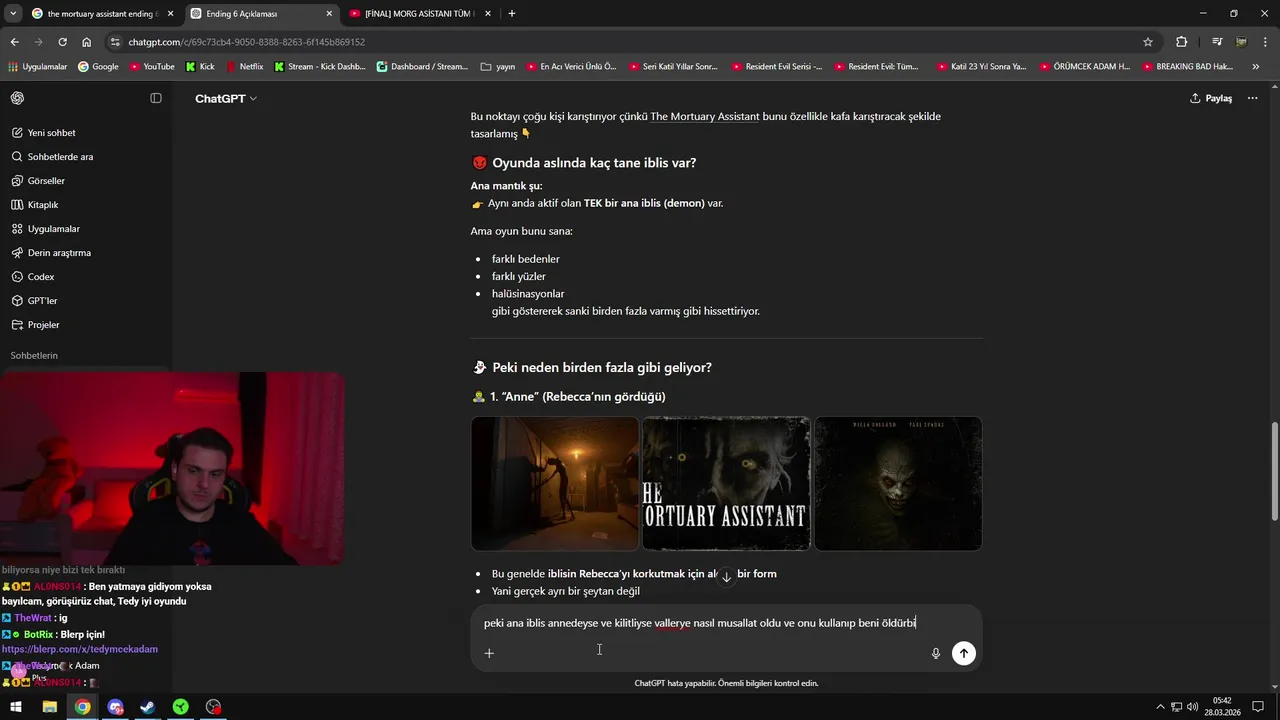
Task: Open Discord from the taskbar
Action: click(115, 707)
